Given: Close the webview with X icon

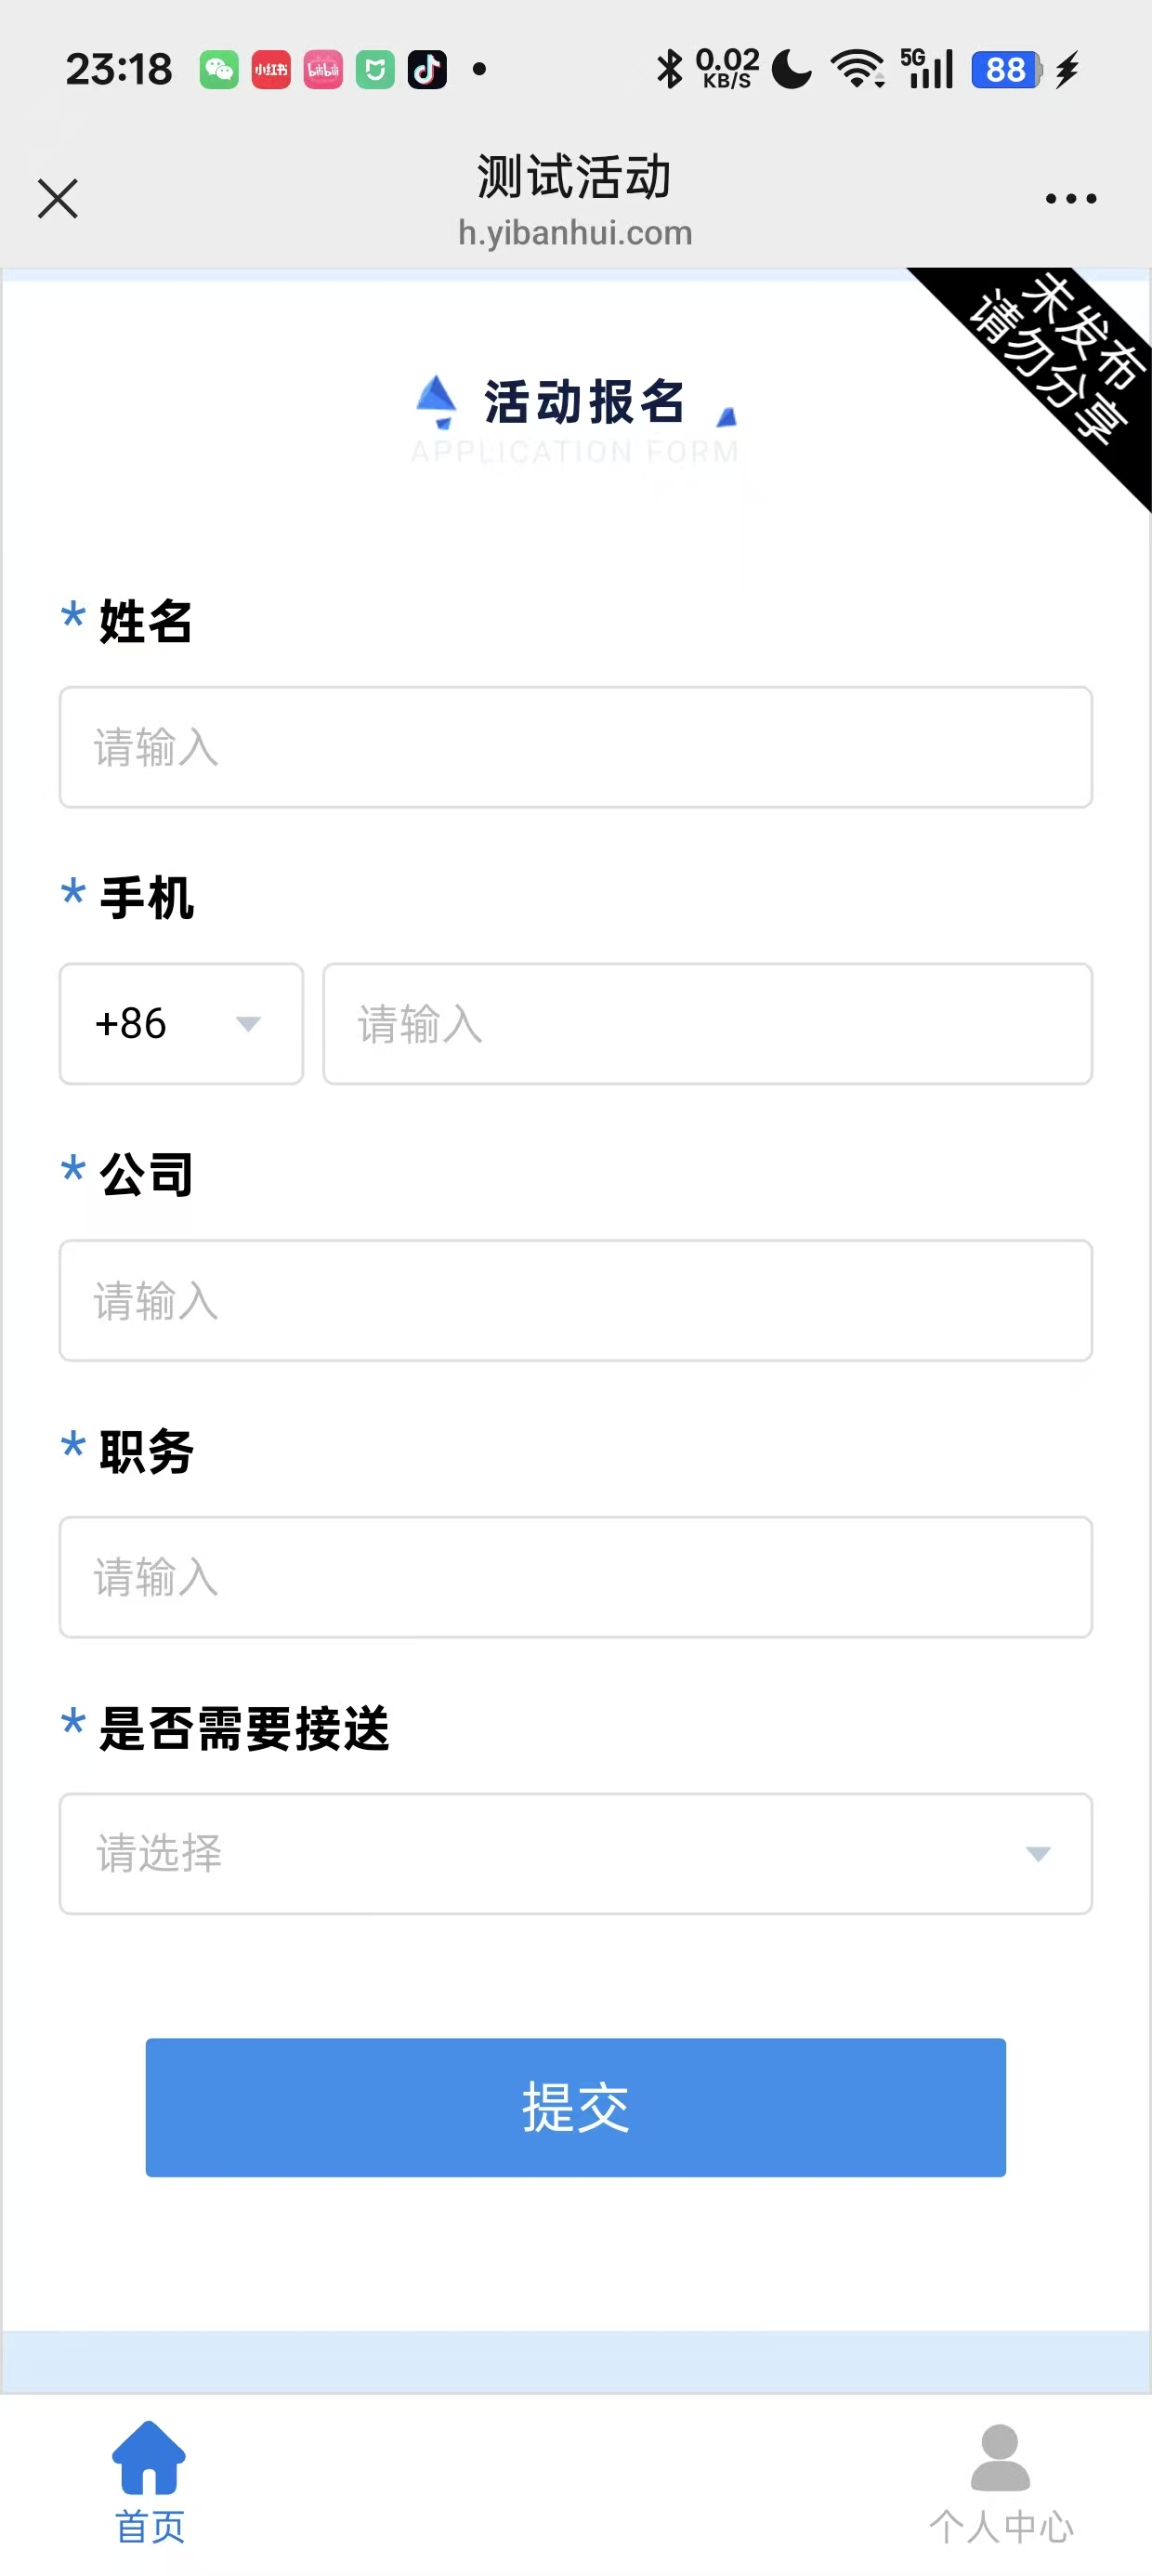Looking at the screenshot, I should [58, 198].
